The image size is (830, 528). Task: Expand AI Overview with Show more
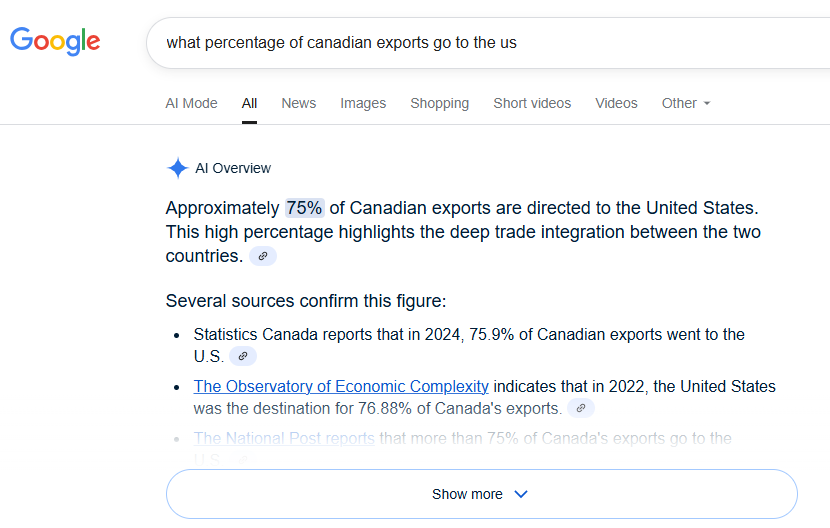482,494
